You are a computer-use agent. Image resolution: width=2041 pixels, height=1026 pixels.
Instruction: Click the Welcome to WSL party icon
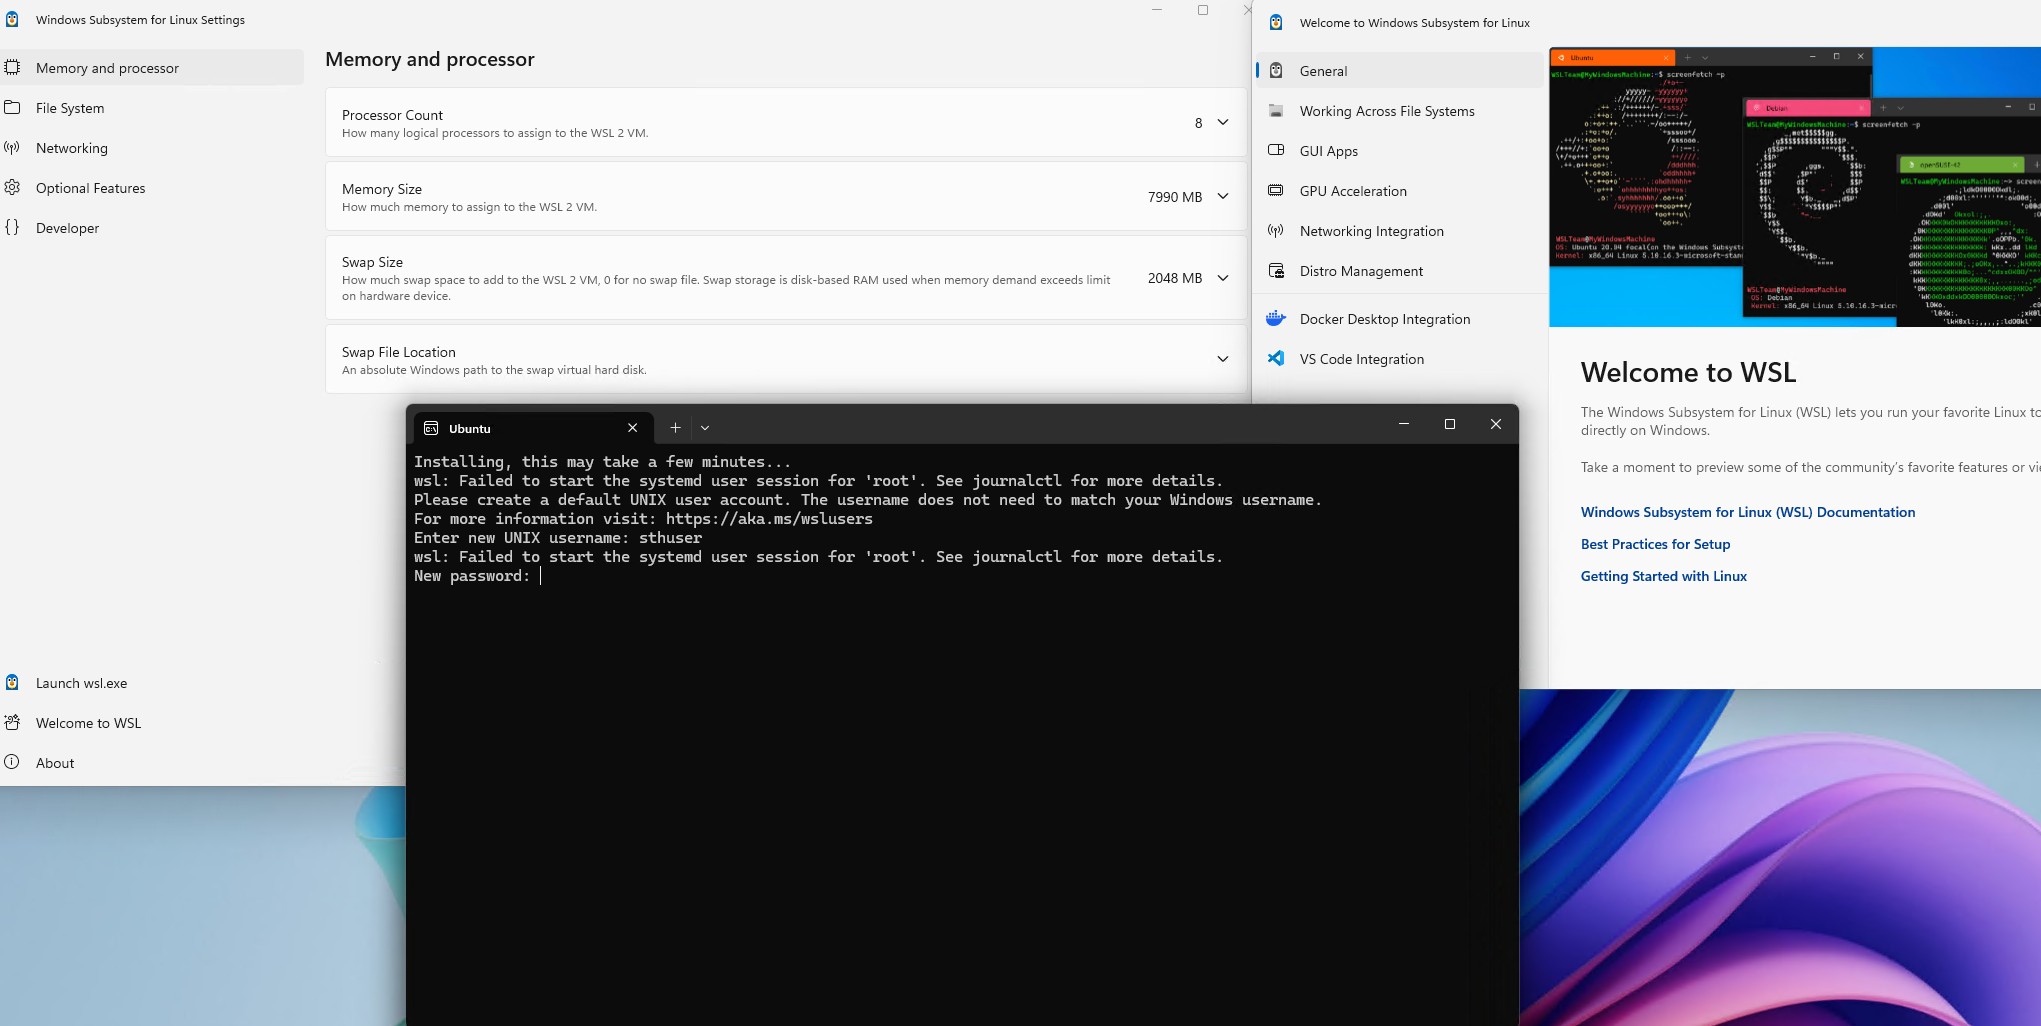click(x=12, y=723)
